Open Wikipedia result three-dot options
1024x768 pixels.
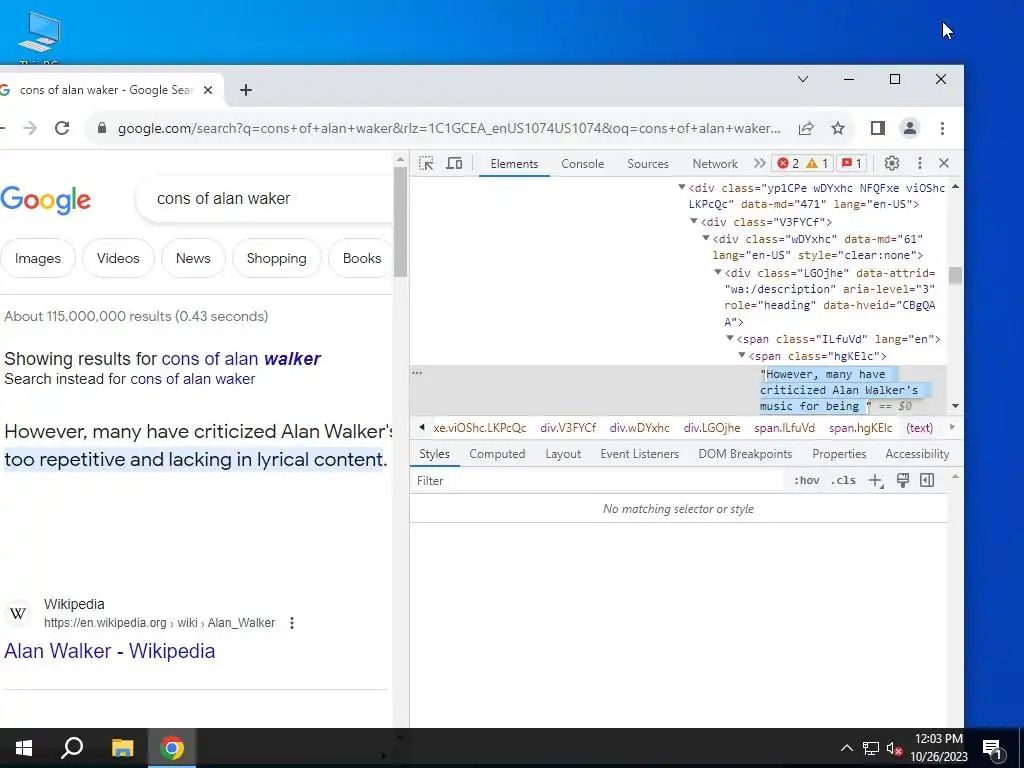pyautogui.click(x=292, y=623)
